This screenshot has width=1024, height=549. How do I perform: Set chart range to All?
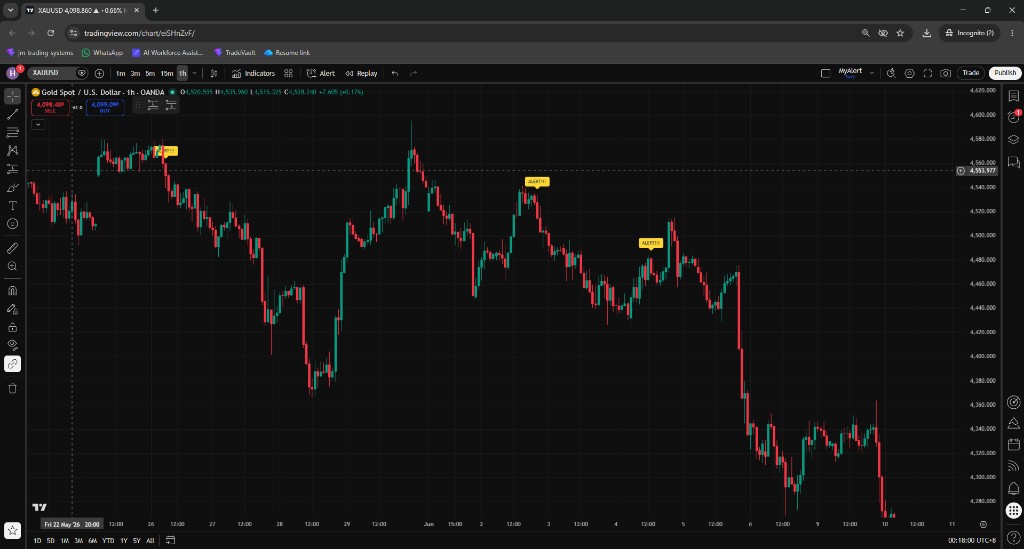(150, 541)
